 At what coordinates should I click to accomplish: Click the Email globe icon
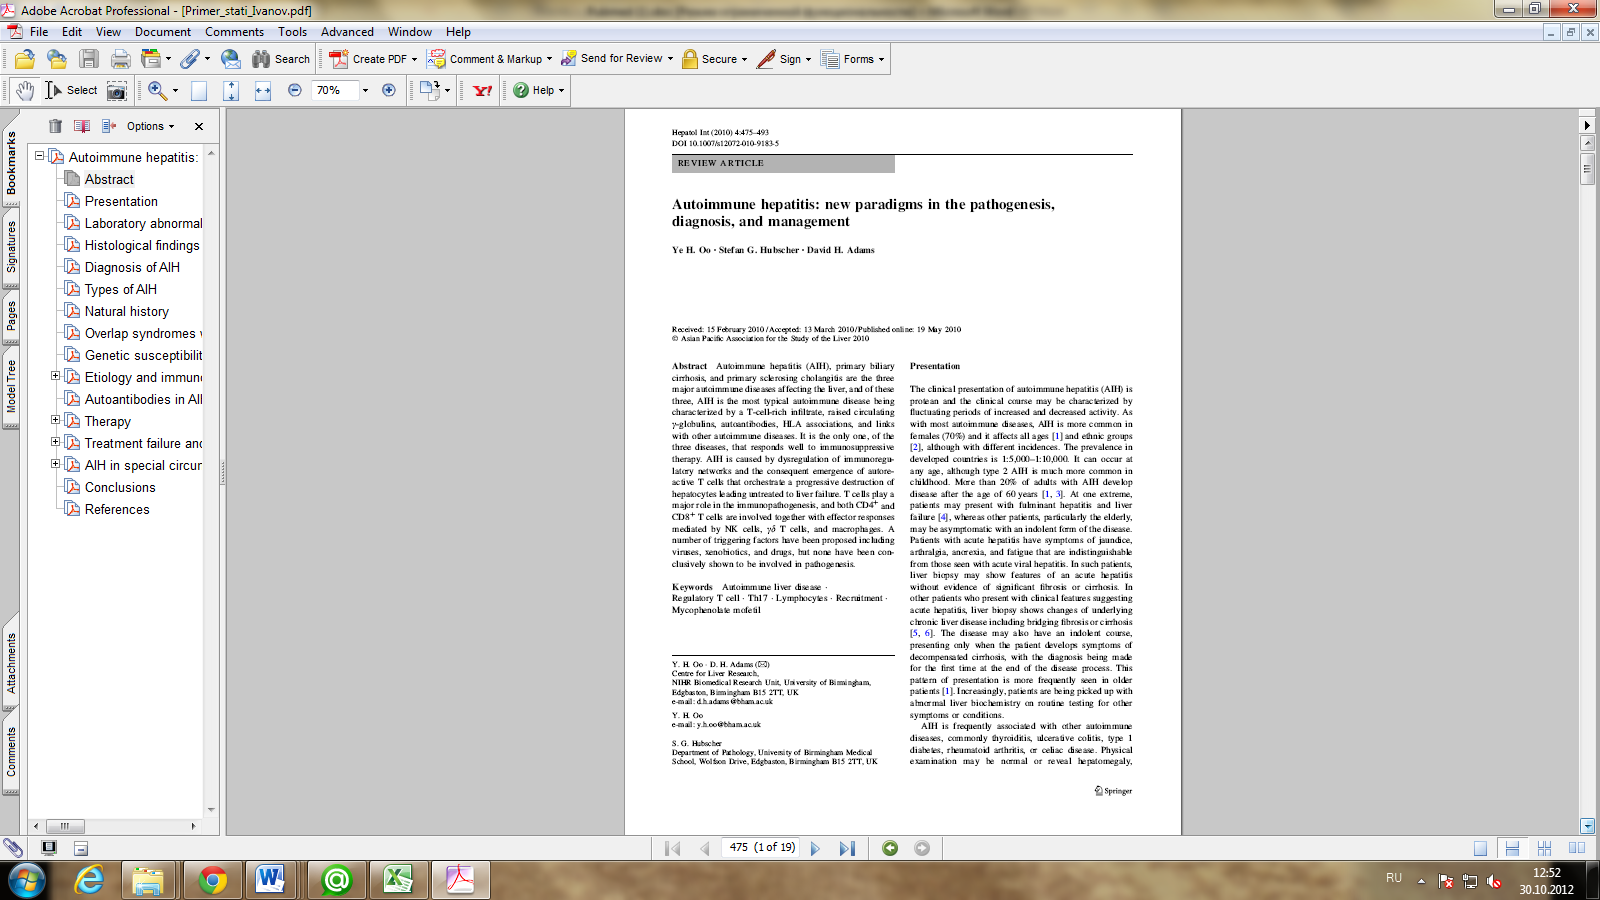[x=231, y=59]
